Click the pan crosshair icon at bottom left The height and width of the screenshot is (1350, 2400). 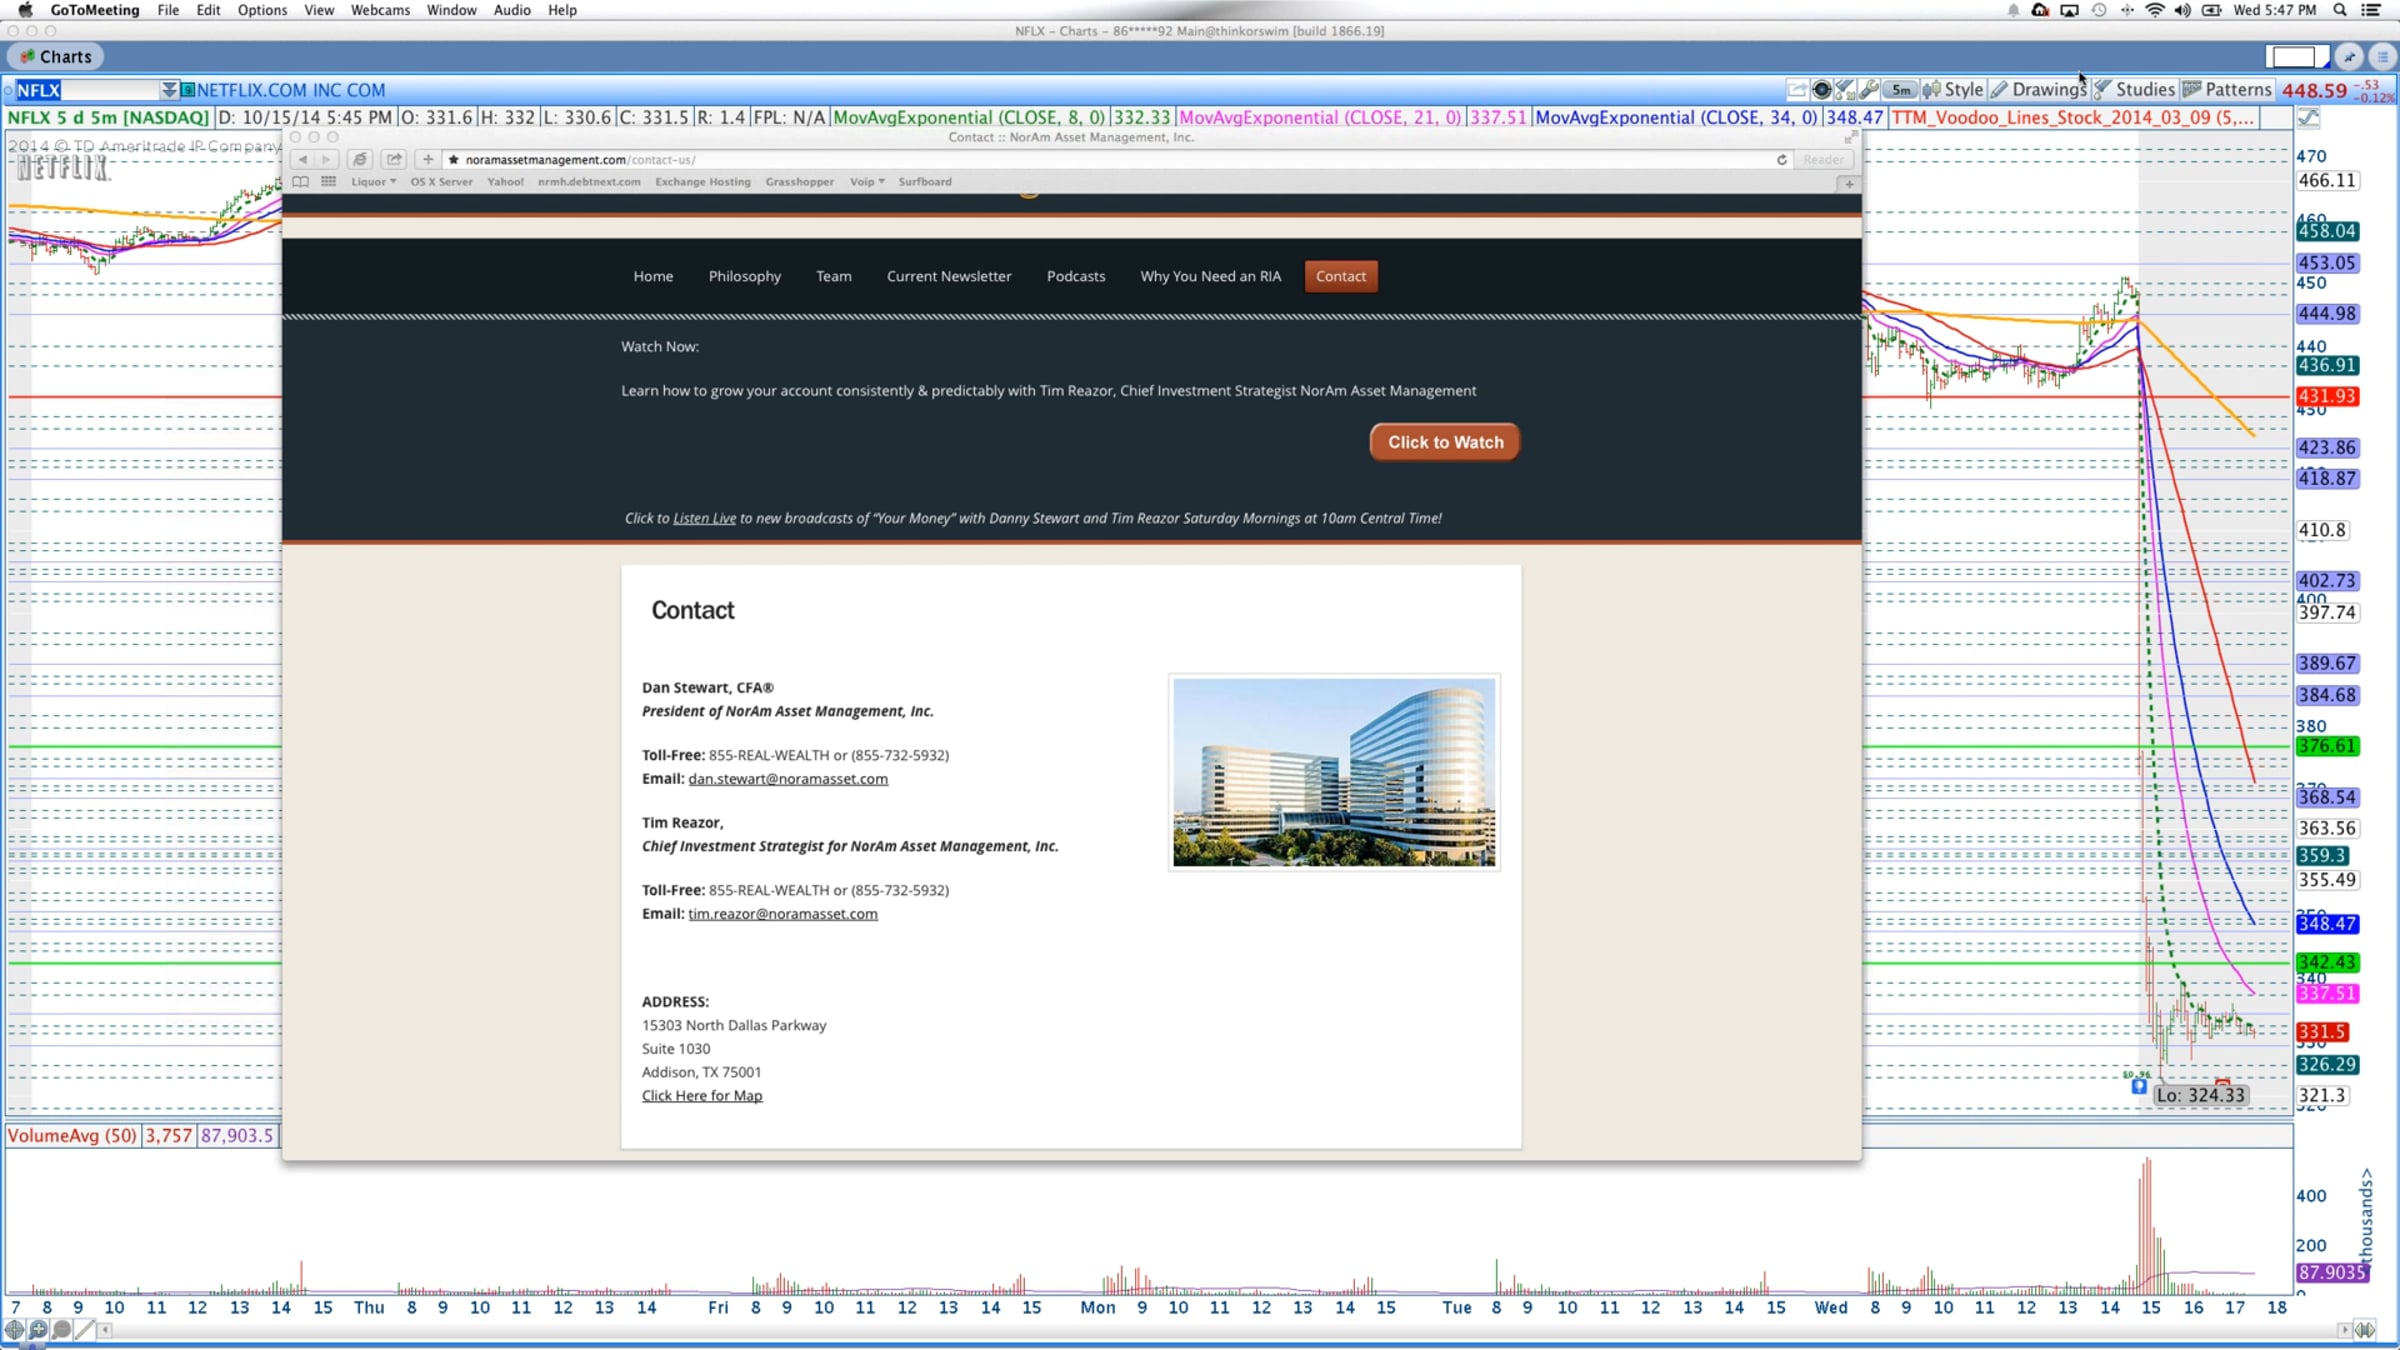[14, 1330]
